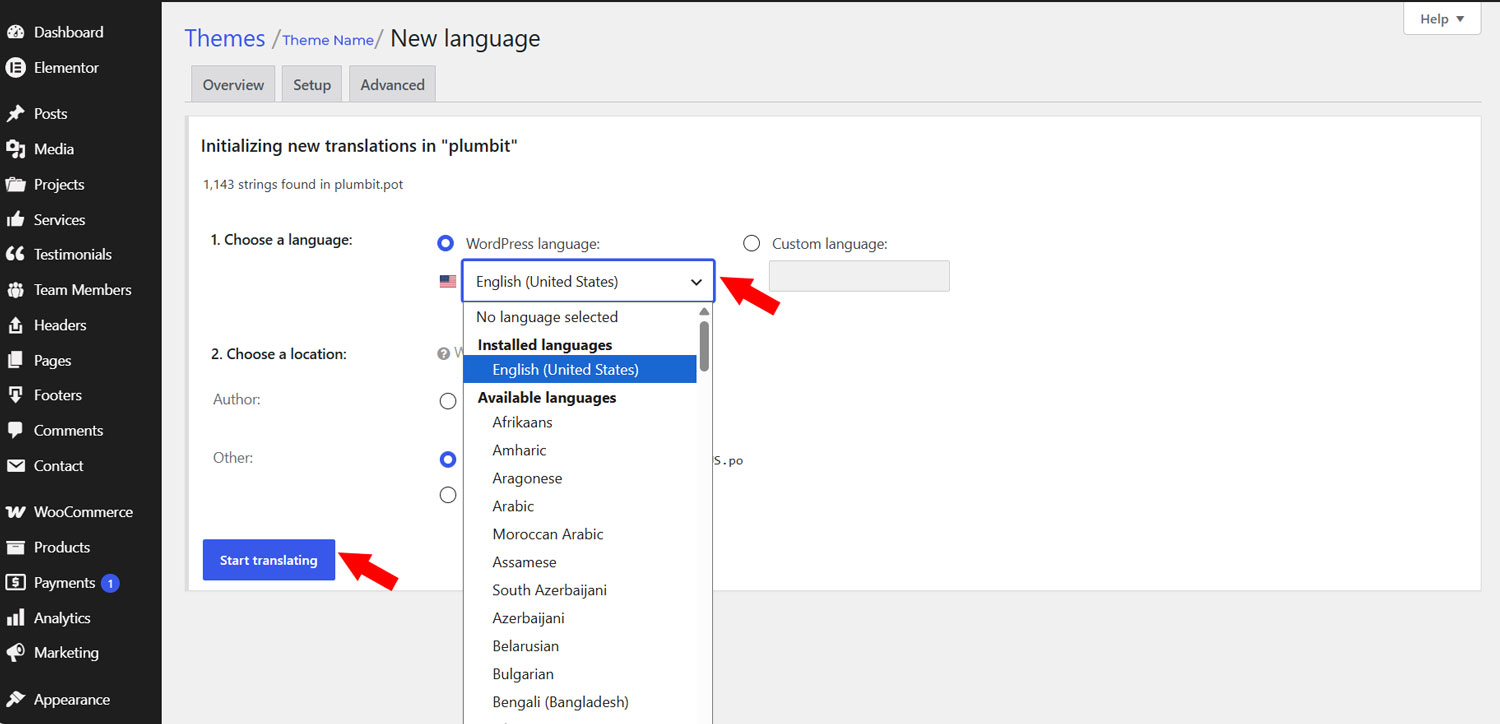1500x724 pixels.
Task: Click the Team Members group icon
Action: (x=15, y=290)
